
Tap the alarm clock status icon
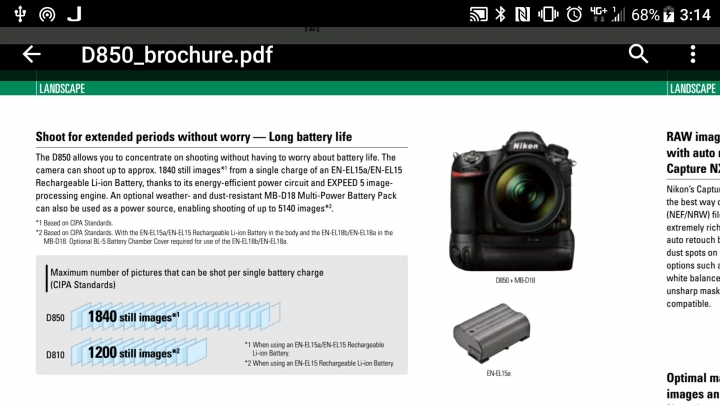pyautogui.click(x=574, y=14)
